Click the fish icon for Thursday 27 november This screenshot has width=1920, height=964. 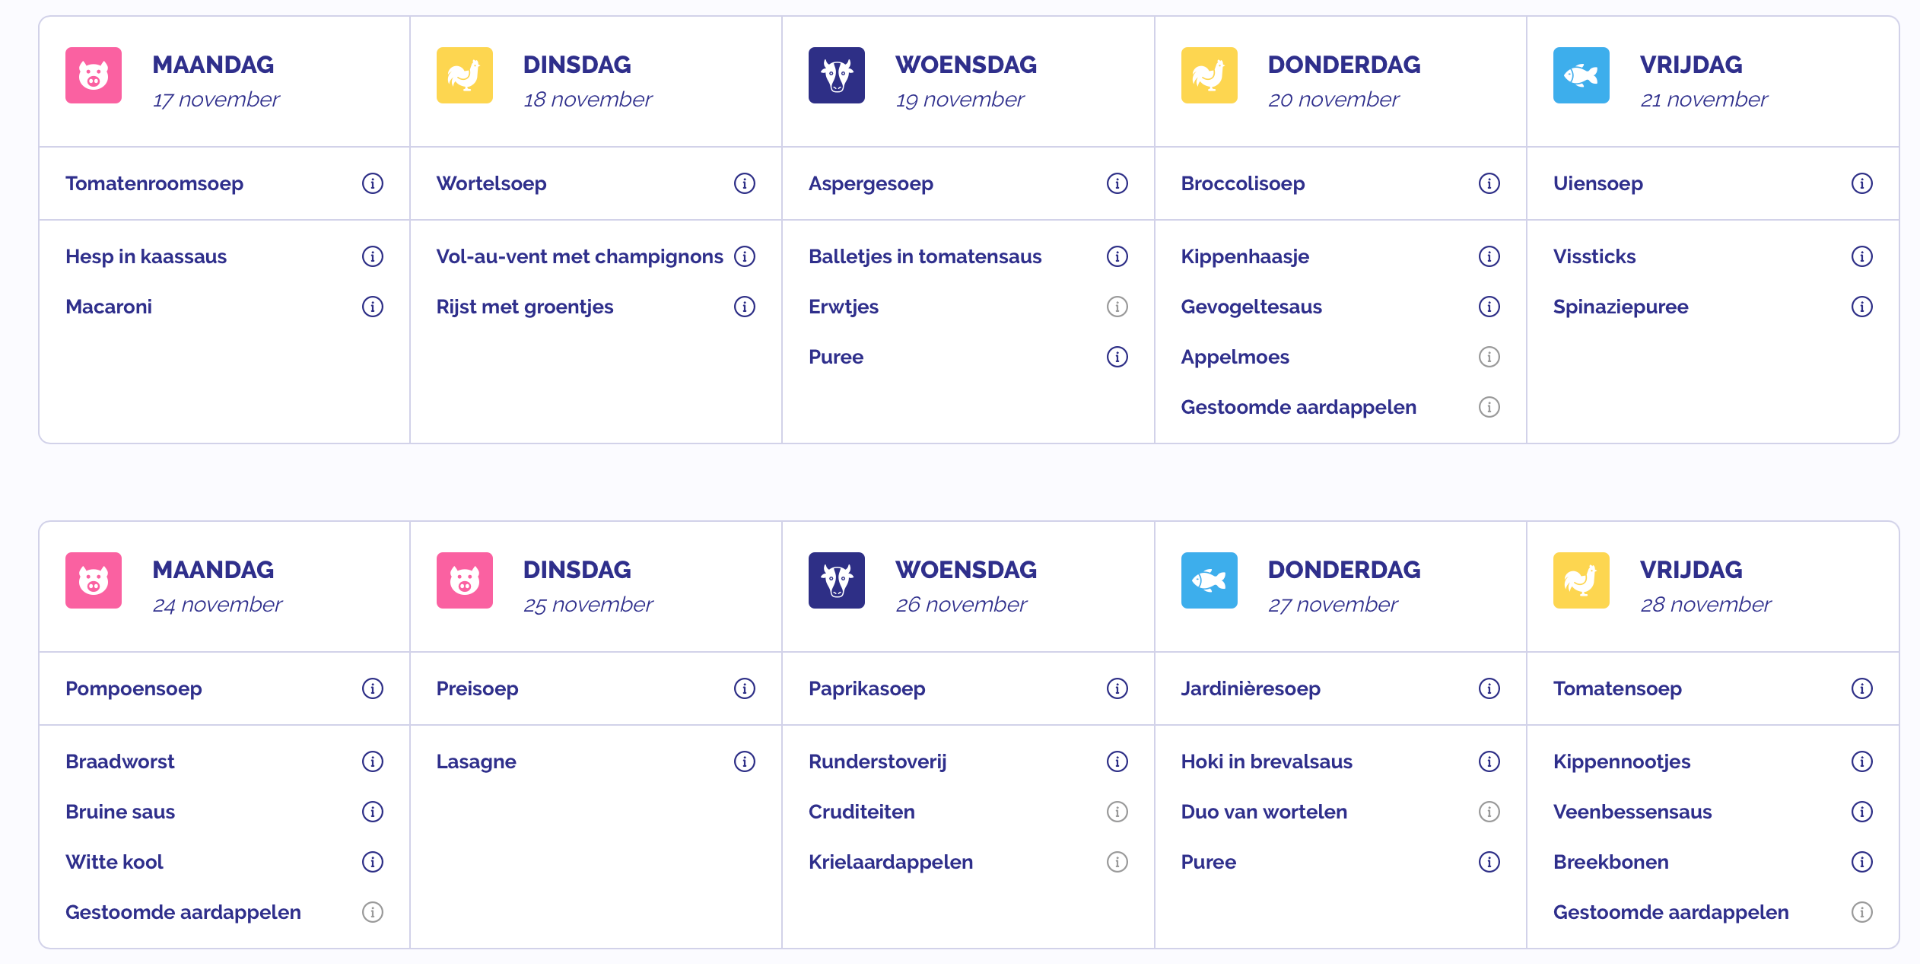pos(1209,581)
